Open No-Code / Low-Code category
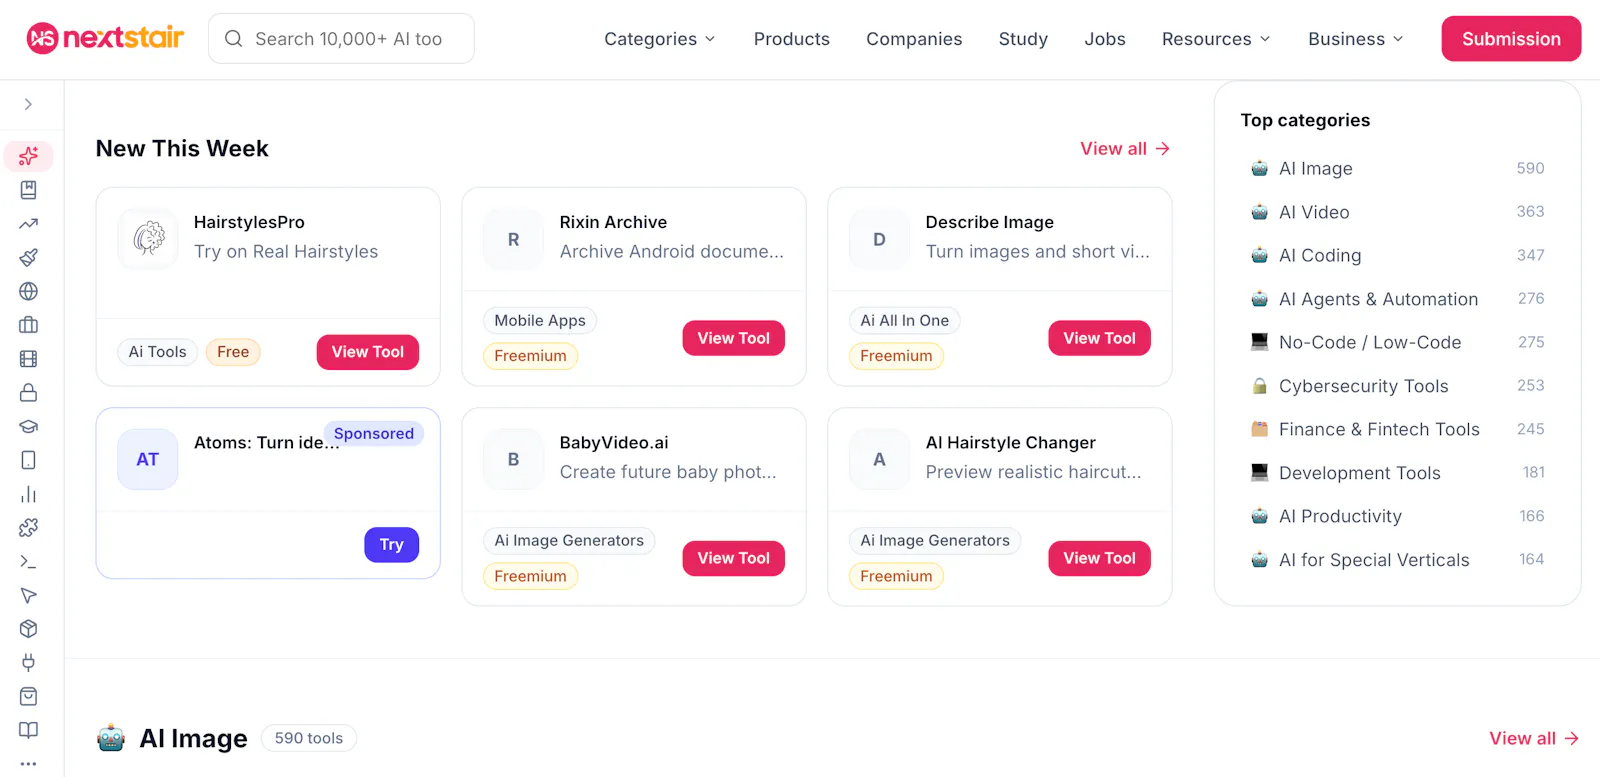 (1397, 342)
